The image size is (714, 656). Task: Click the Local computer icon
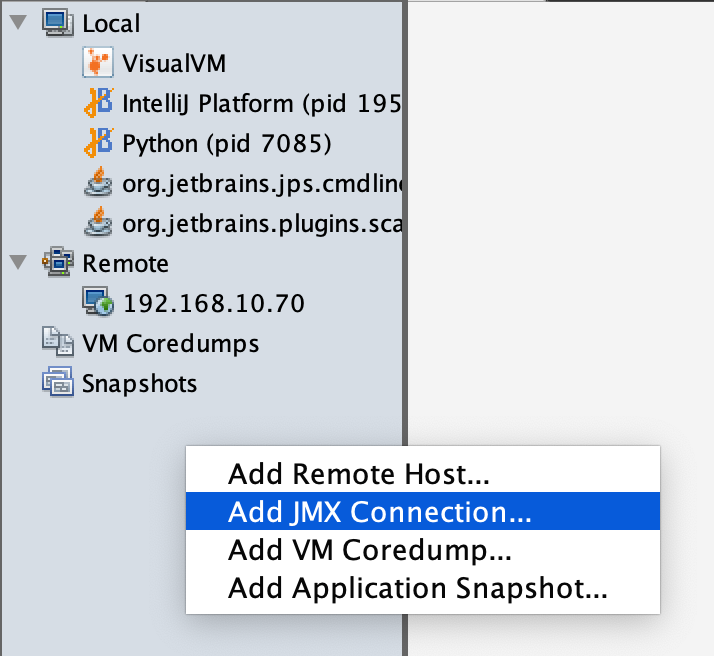point(57,23)
